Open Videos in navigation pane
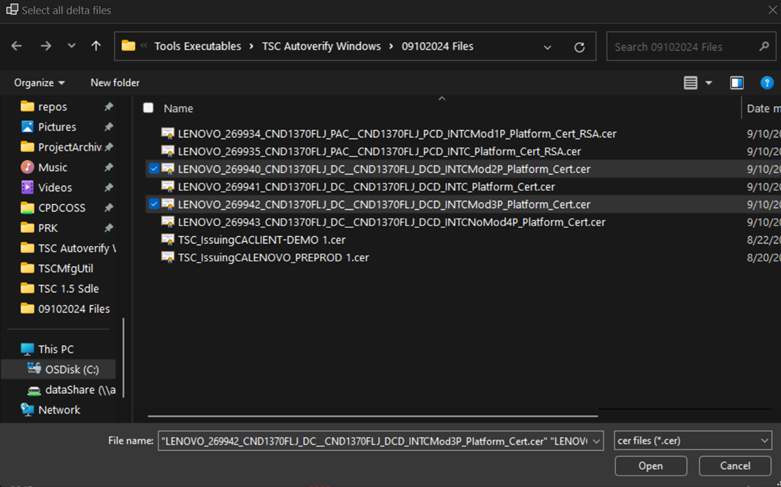781x487 pixels. coord(55,188)
